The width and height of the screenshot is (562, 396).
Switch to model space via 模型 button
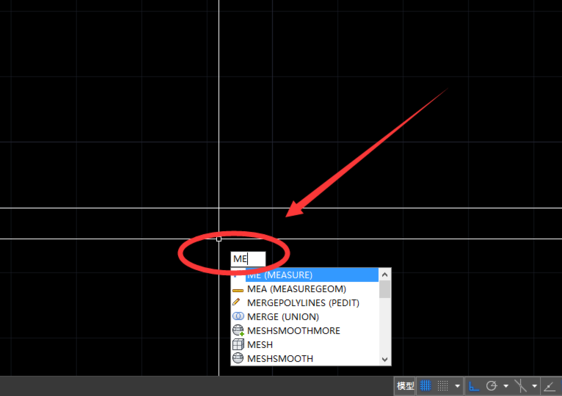pos(405,386)
